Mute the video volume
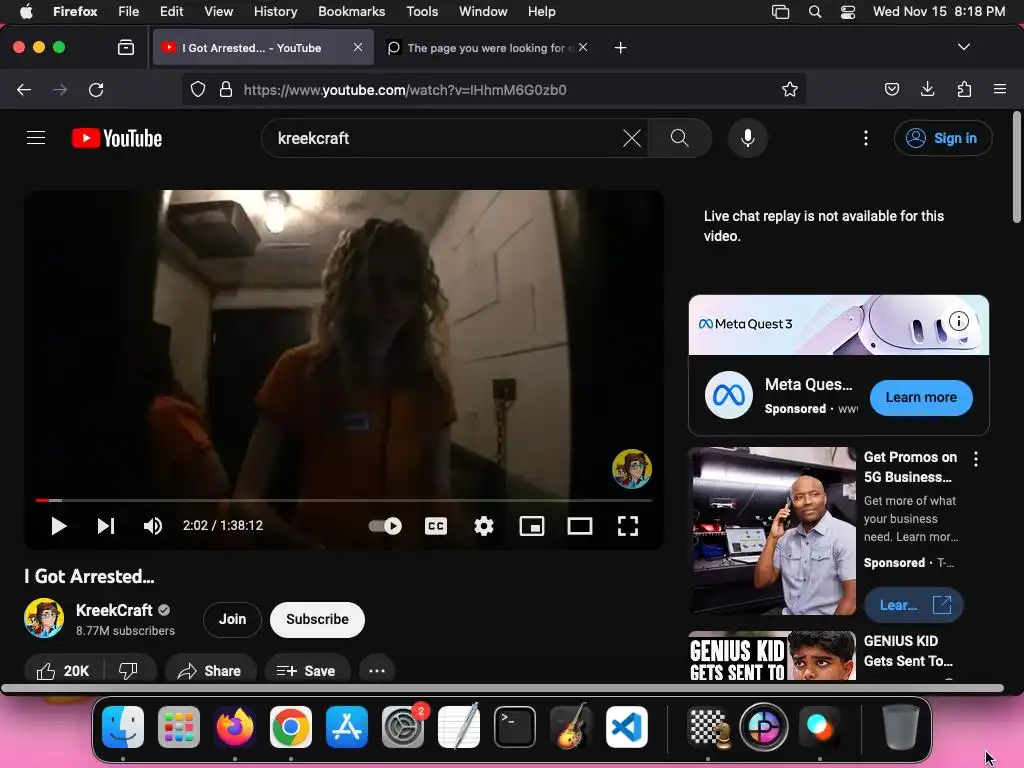 153,526
